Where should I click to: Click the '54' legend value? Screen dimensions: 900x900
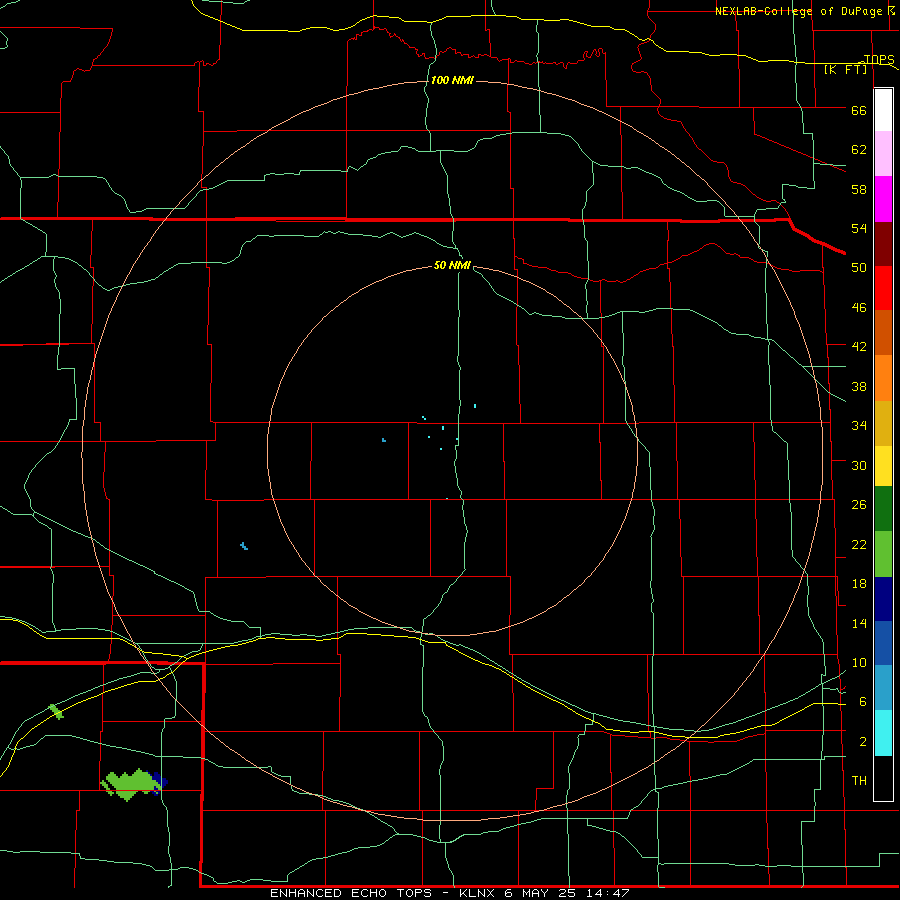(x=859, y=228)
